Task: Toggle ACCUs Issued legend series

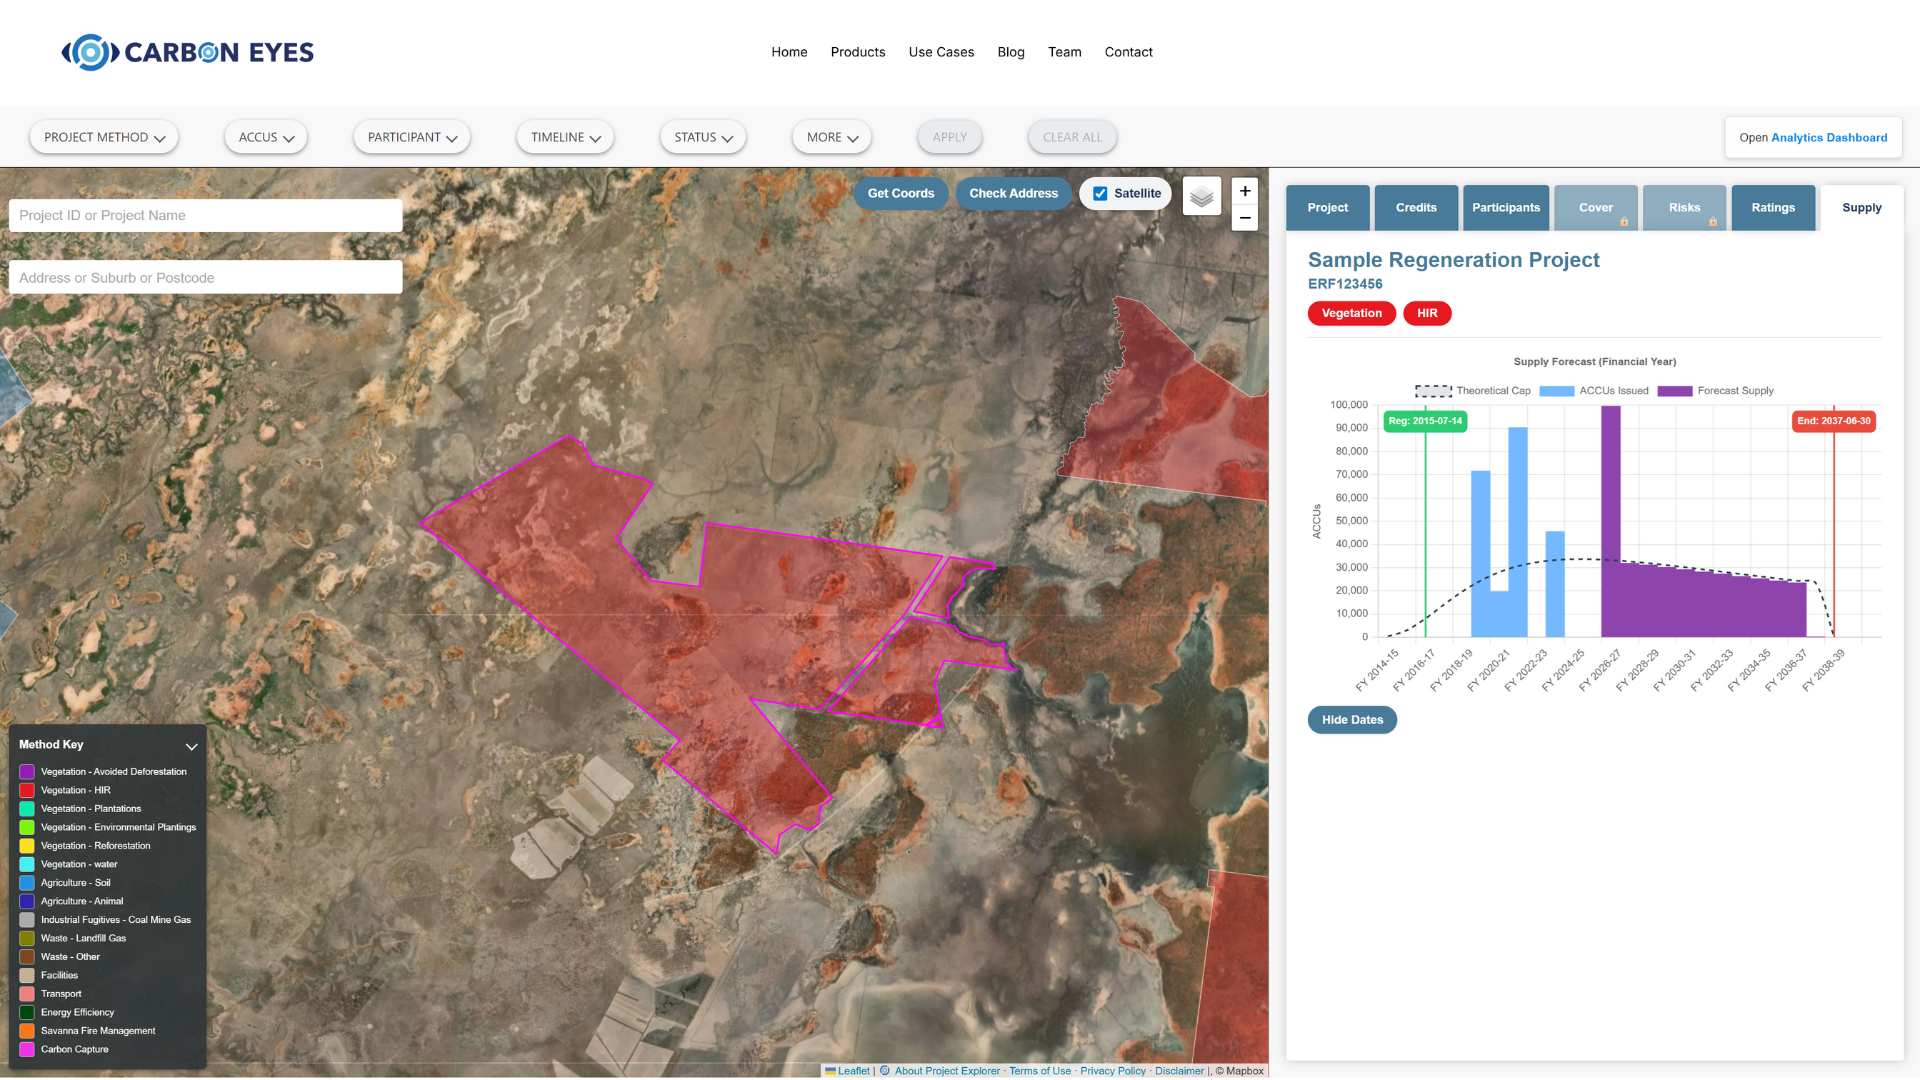Action: [x=1594, y=391]
